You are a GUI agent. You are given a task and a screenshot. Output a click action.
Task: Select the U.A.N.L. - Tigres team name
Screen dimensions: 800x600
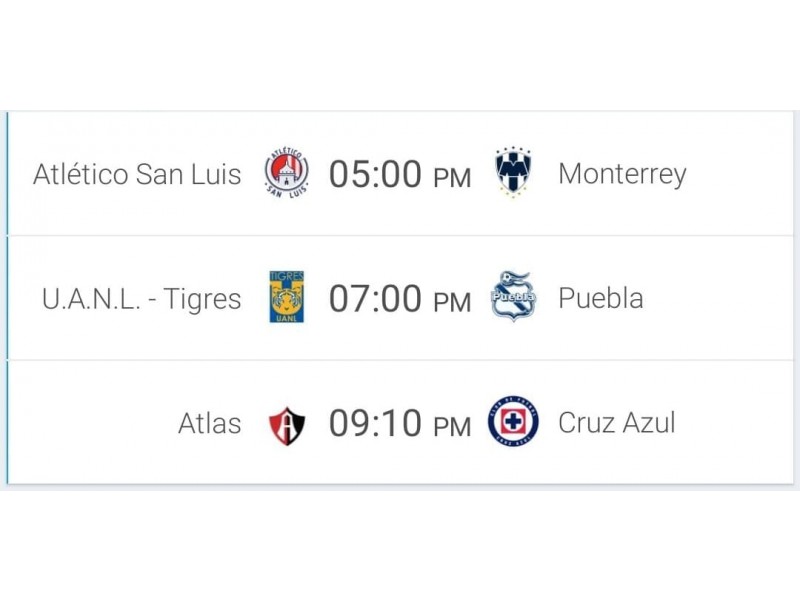tap(141, 298)
